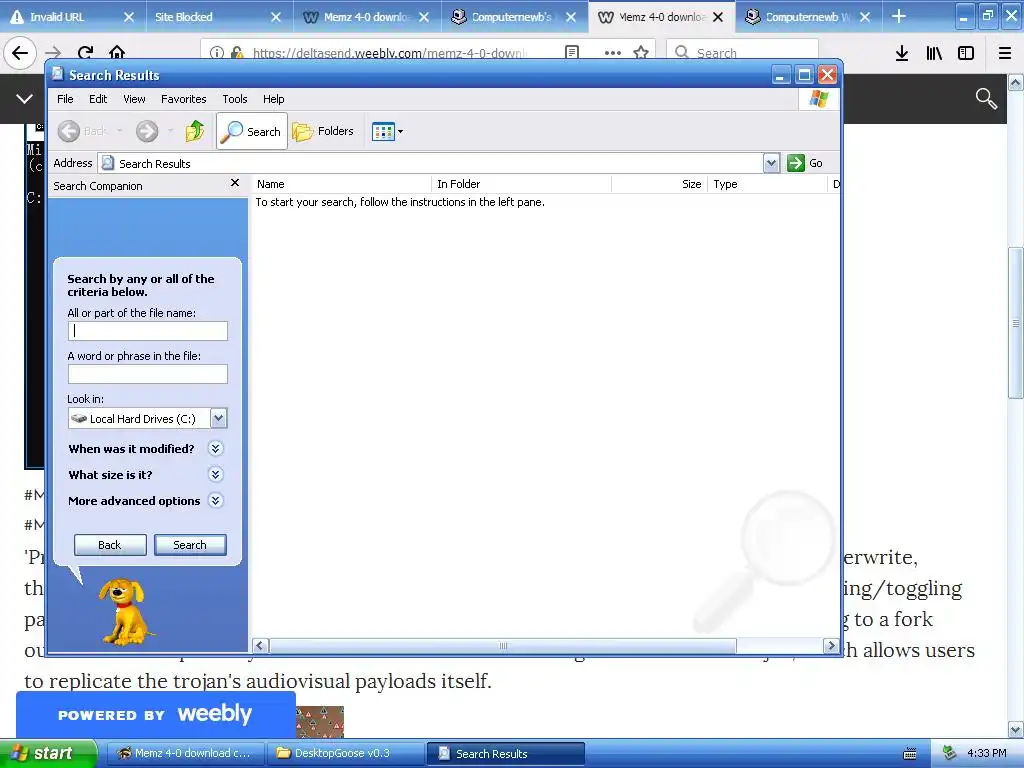The width and height of the screenshot is (1024, 768).
Task: Click the greyed Back arrow in Explorer
Action: coord(69,131)
